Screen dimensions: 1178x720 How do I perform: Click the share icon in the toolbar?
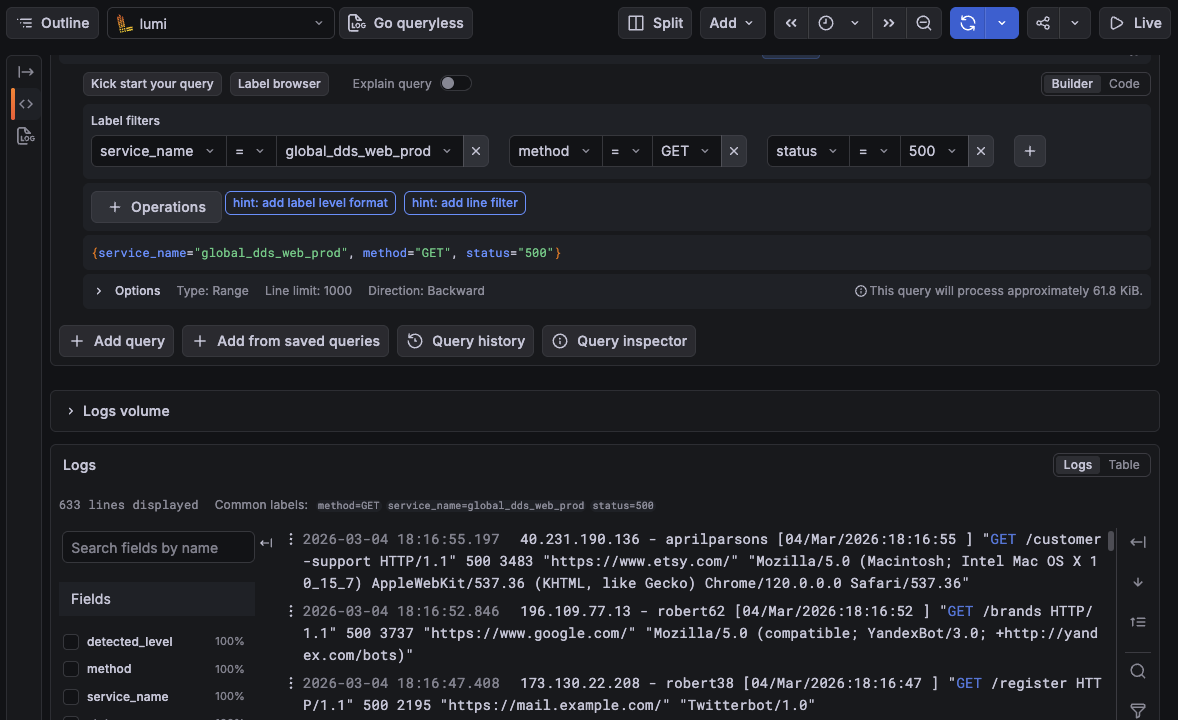pyautogui.click(x=1043, y=23)
